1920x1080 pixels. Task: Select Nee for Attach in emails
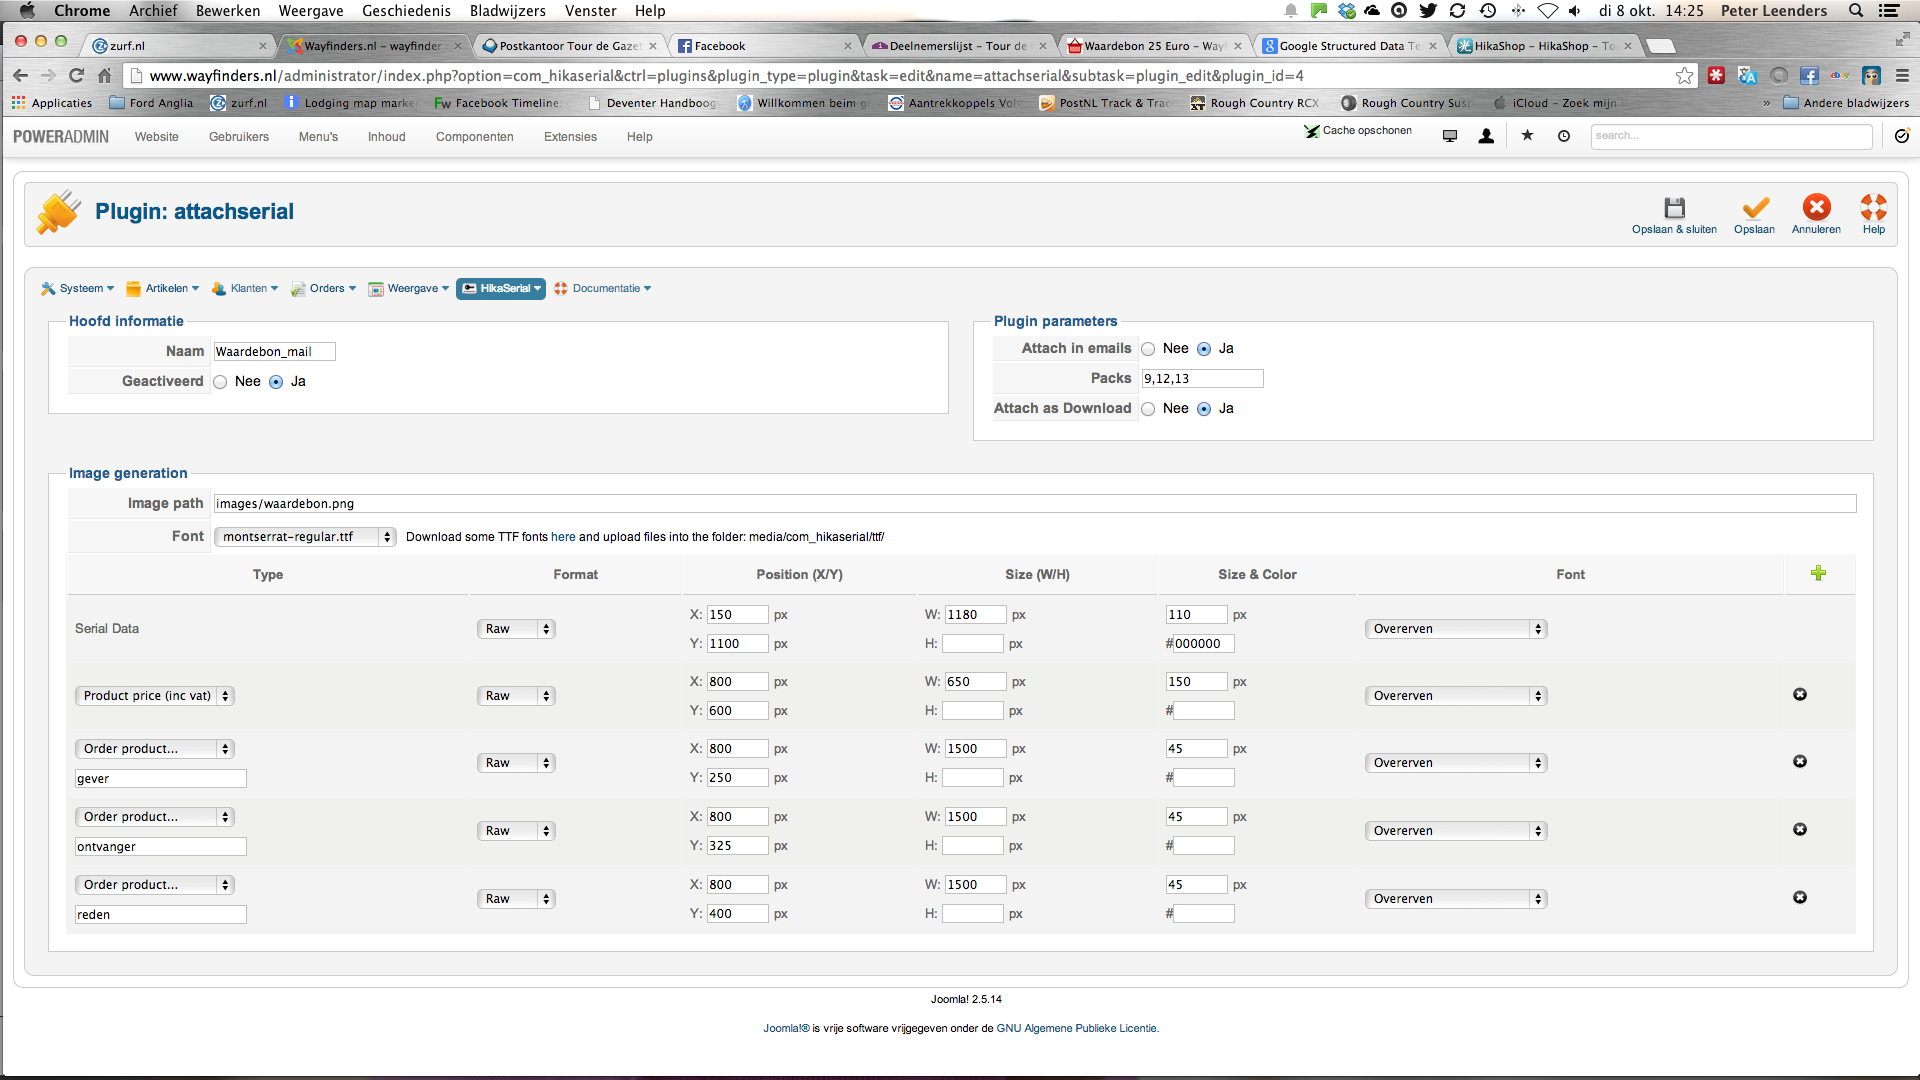(1148, 349)
